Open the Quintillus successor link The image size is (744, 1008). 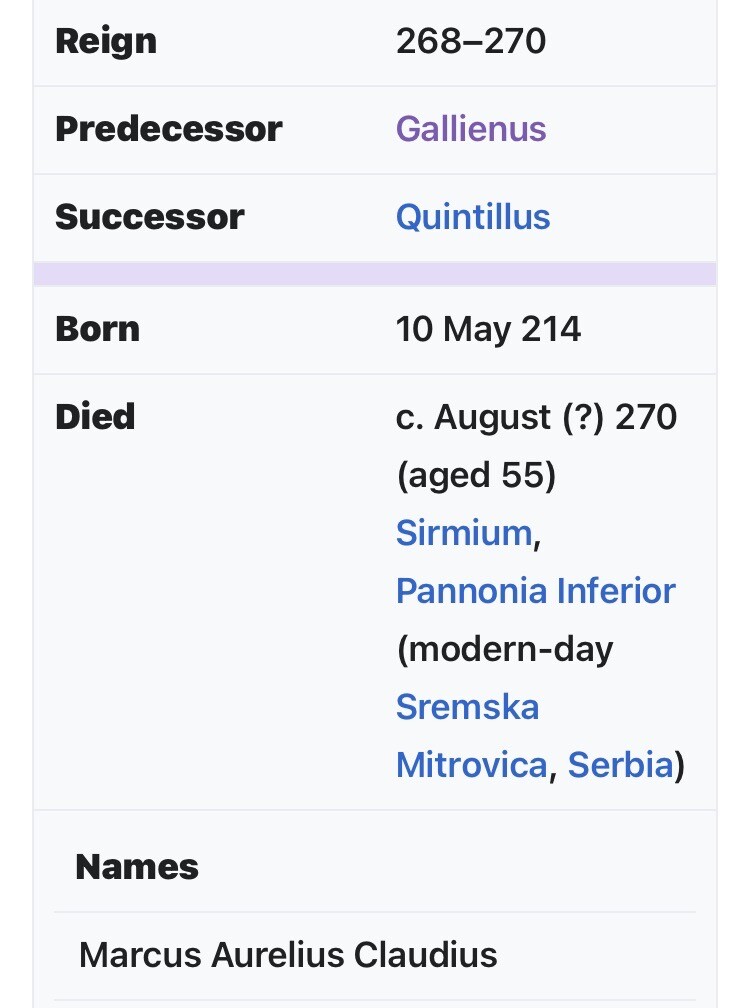473,217
